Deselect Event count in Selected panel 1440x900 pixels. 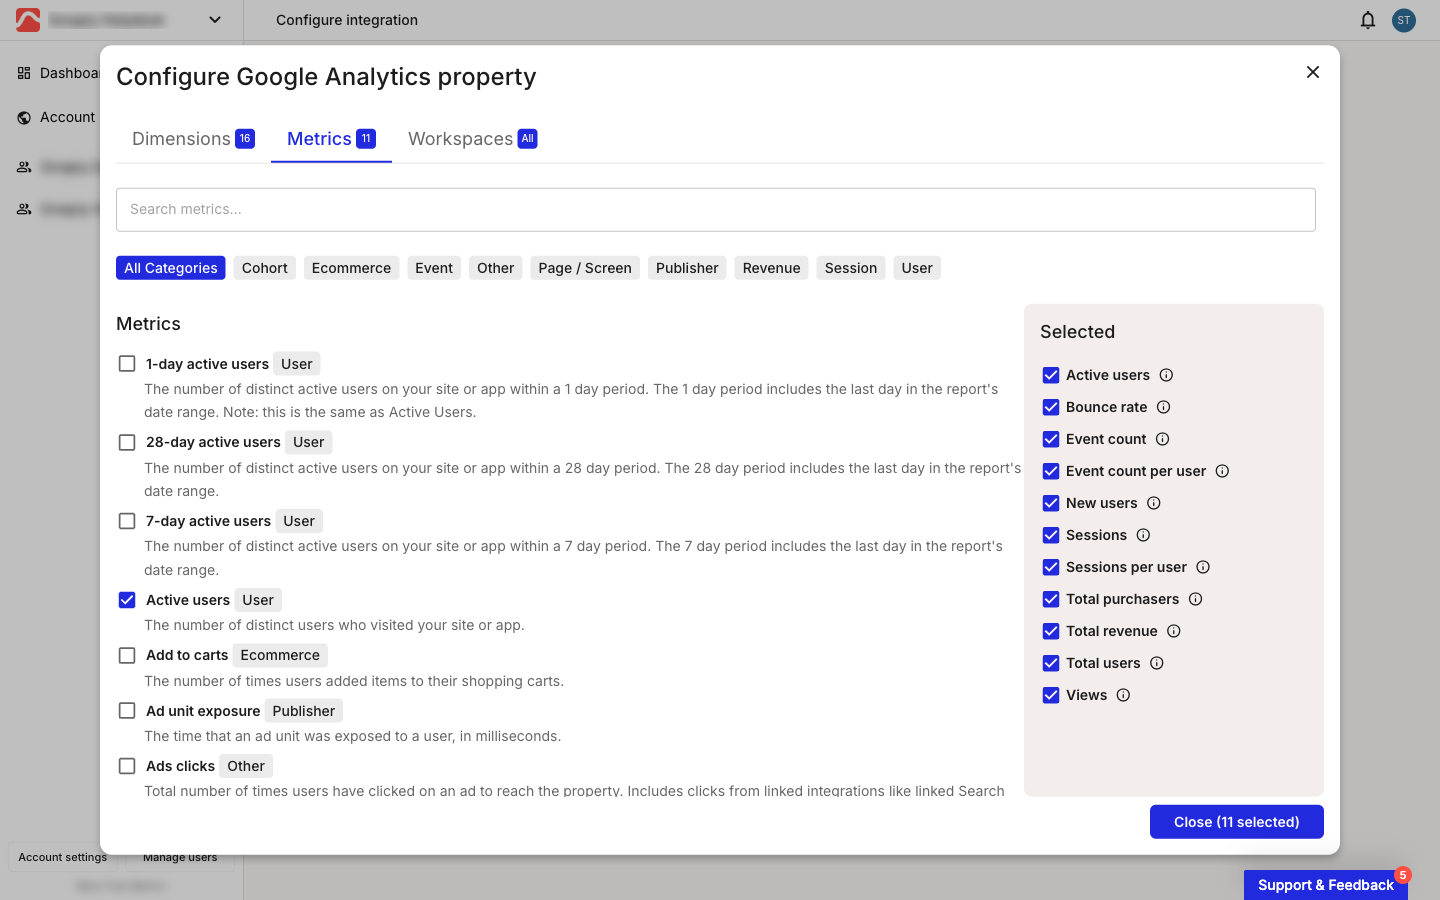(x=1051, y=439)
